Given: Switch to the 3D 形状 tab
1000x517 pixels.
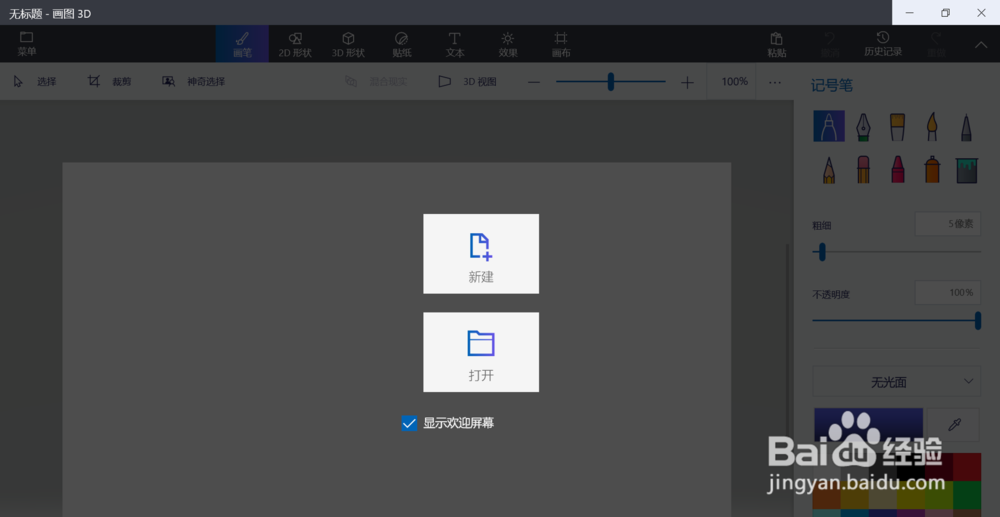Looking at the screenshot, I should tap(348, 44).
